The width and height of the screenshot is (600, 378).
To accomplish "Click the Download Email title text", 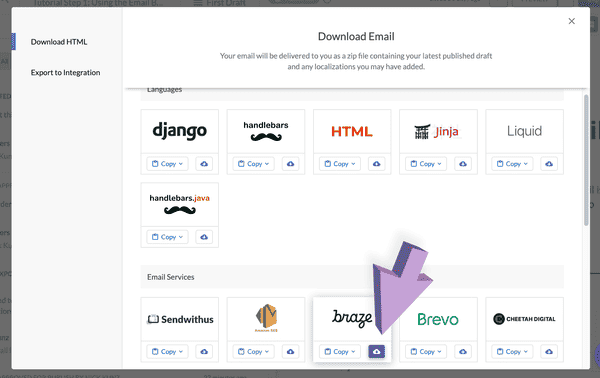I will pos(356,36).
